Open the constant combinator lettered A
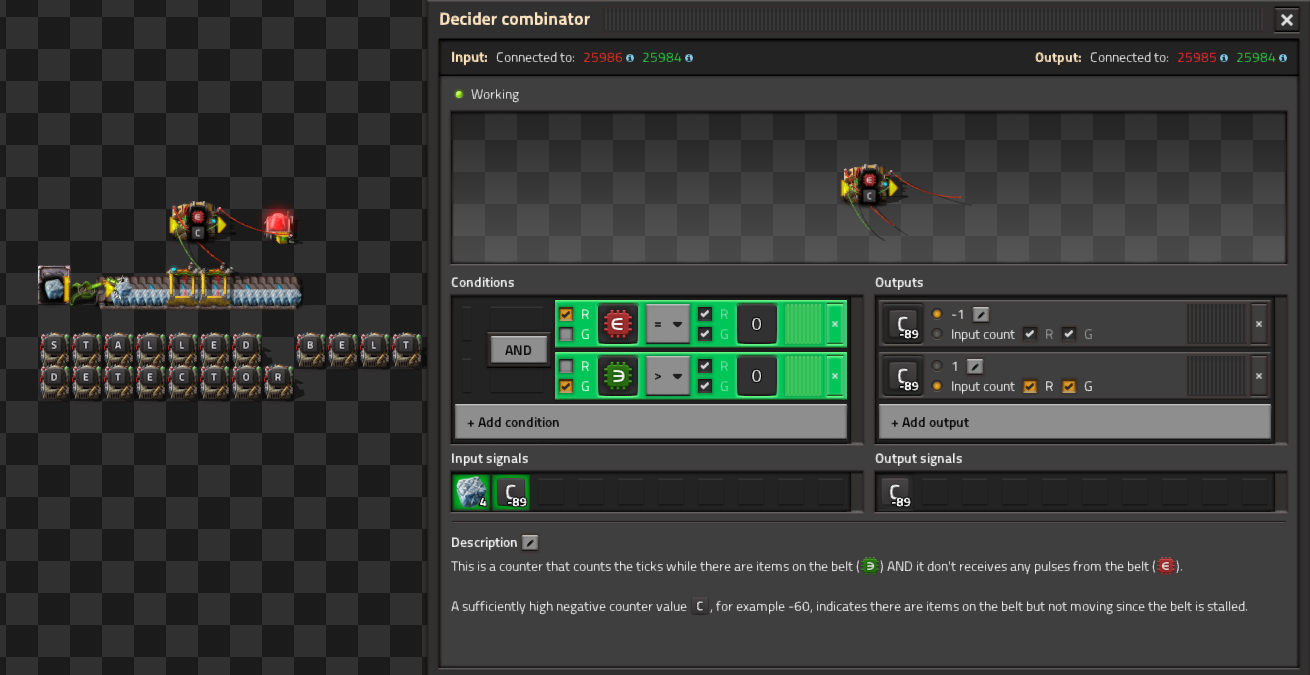Image resolution: width=1310 pixels, height=675 pixels. (118, 348)
